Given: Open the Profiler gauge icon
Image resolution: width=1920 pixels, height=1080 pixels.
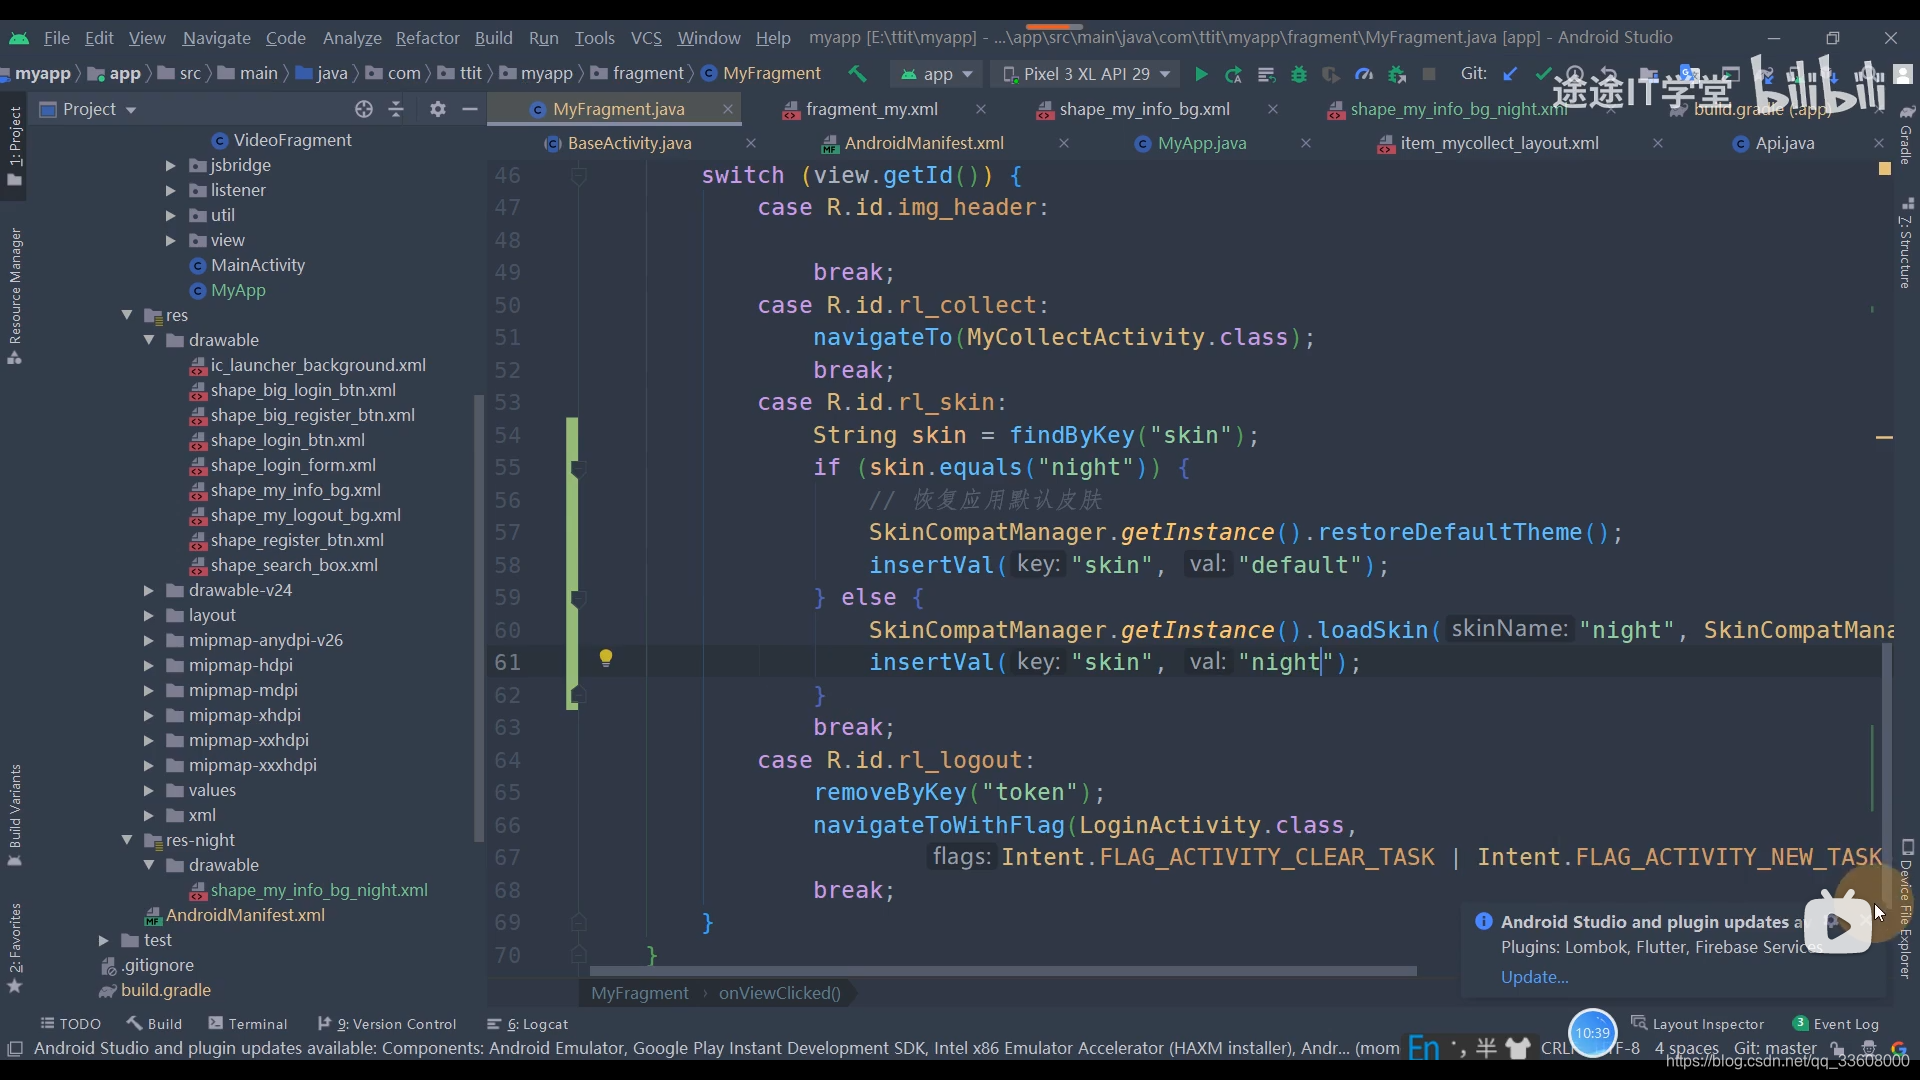Looking at the screenshot, I should point(1364,74).
